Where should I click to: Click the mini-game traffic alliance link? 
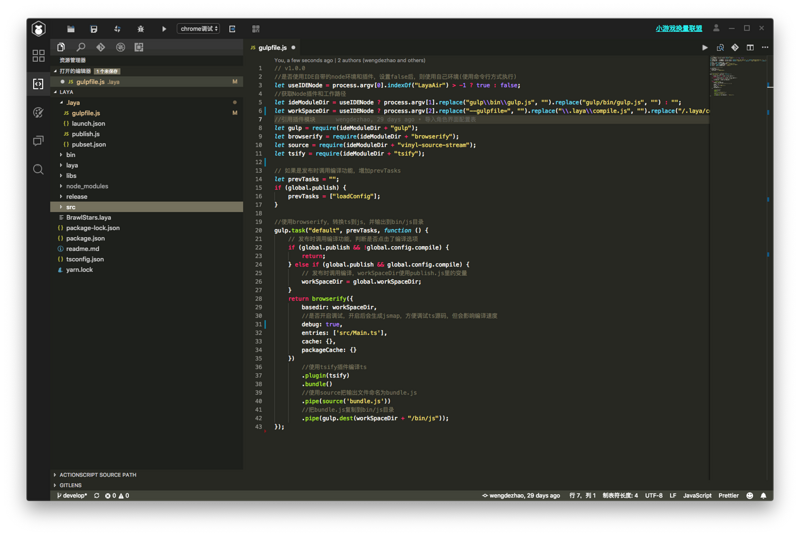click(x=679, y=29)
